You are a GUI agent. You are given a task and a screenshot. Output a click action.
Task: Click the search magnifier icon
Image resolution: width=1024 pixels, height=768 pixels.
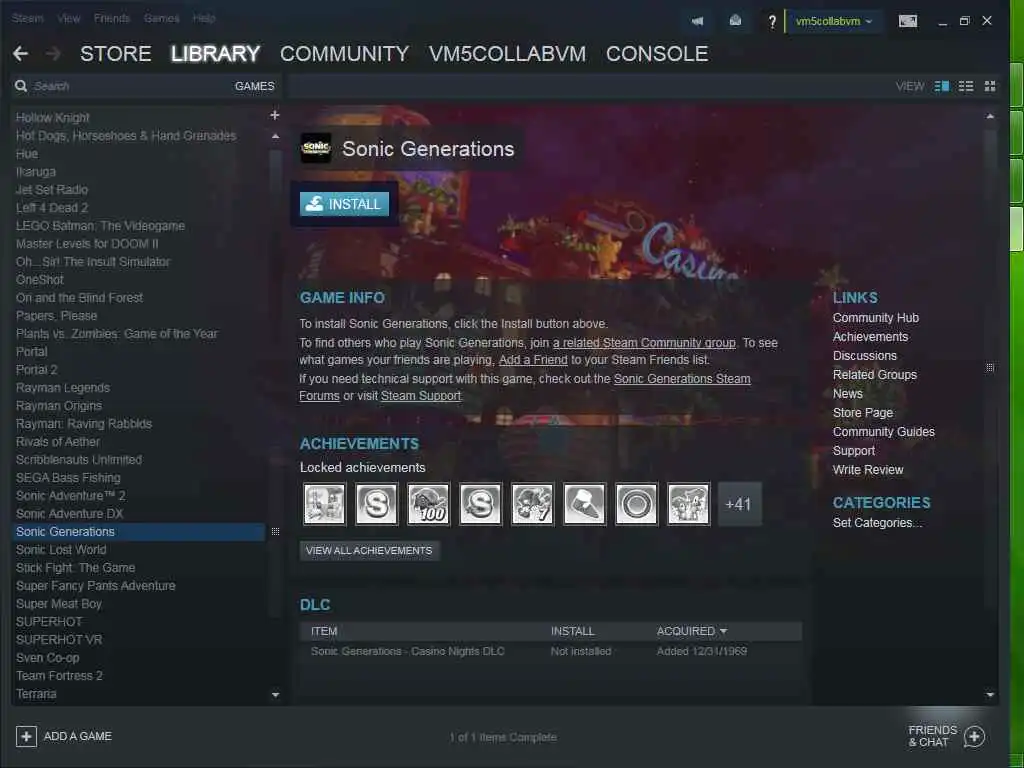(21, 86)
